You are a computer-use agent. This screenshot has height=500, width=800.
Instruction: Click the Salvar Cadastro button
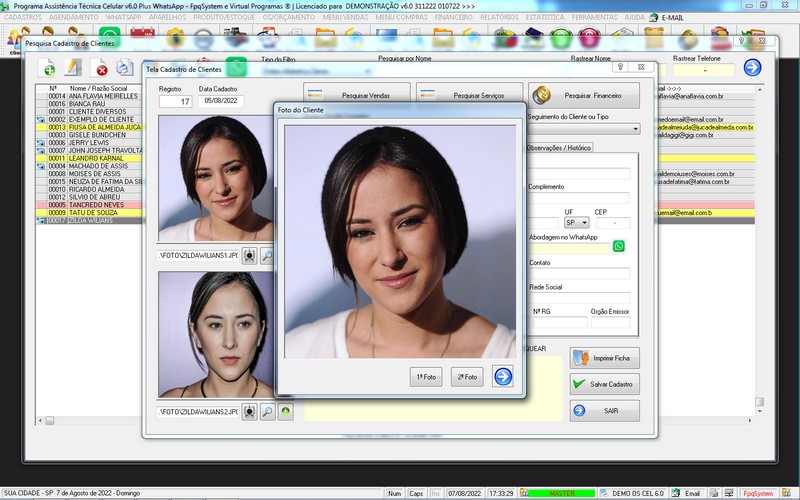(x=605, y=384)
